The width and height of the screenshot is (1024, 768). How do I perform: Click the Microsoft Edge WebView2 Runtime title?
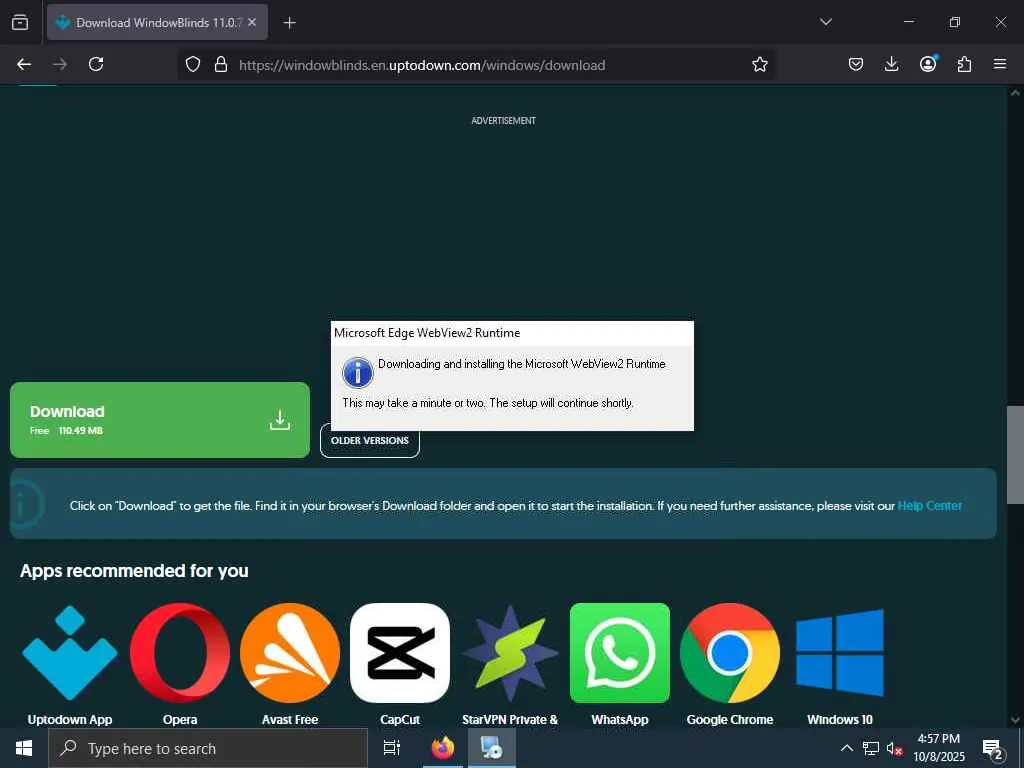point(427,333)
